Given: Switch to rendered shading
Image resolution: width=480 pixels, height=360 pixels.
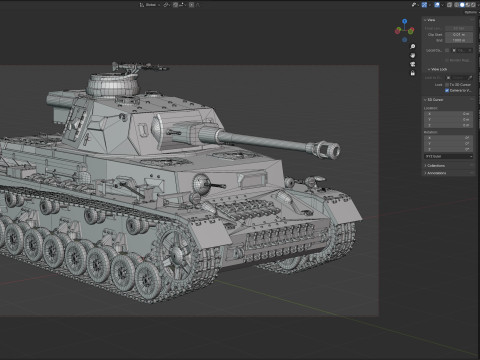Looking at the screenshot, I should (473, 5).
